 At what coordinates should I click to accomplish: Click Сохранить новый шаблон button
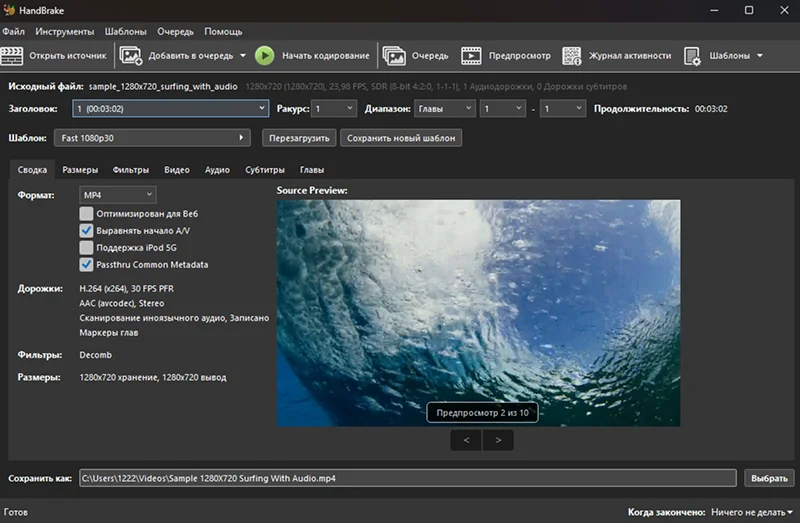[401, 138]
